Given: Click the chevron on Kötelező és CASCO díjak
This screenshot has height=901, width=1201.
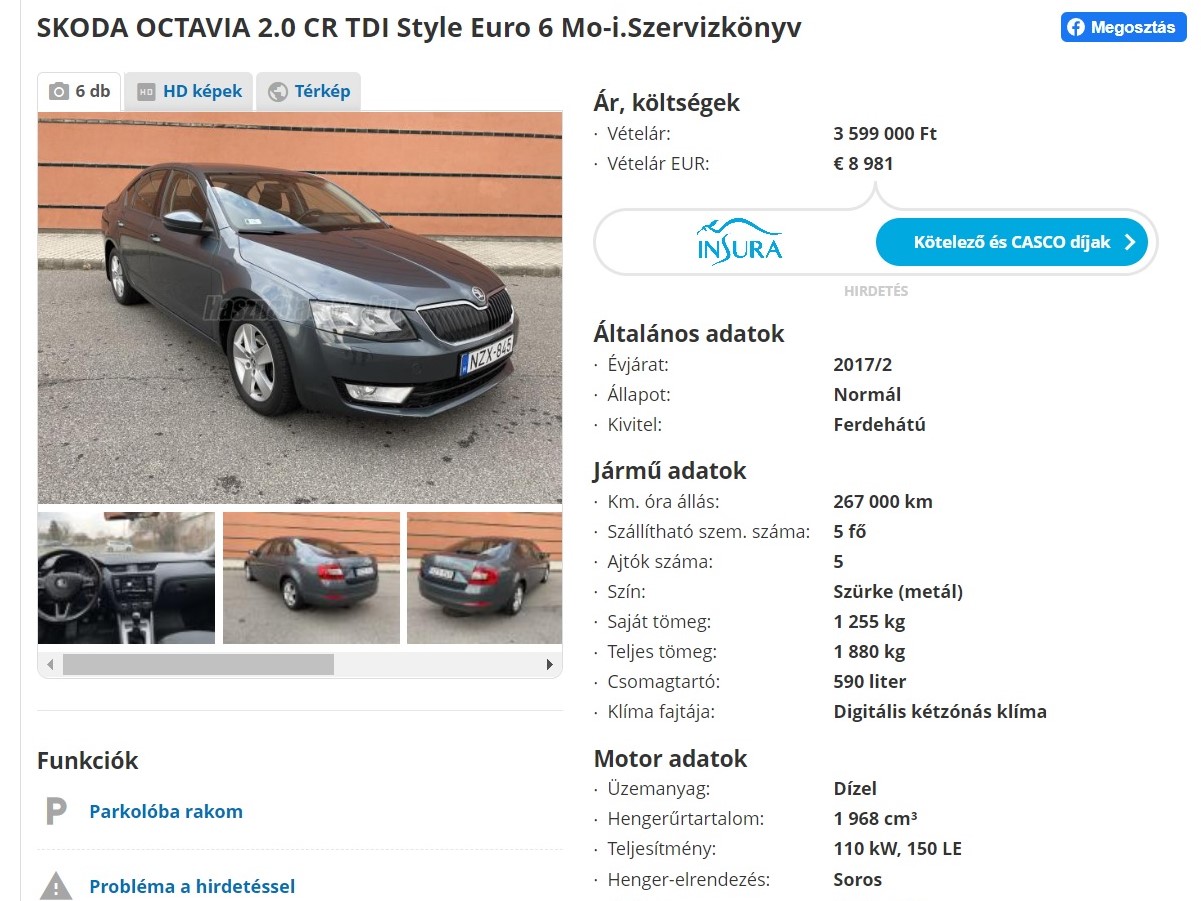Looking at the screenshot, I should coord(1130,242).
